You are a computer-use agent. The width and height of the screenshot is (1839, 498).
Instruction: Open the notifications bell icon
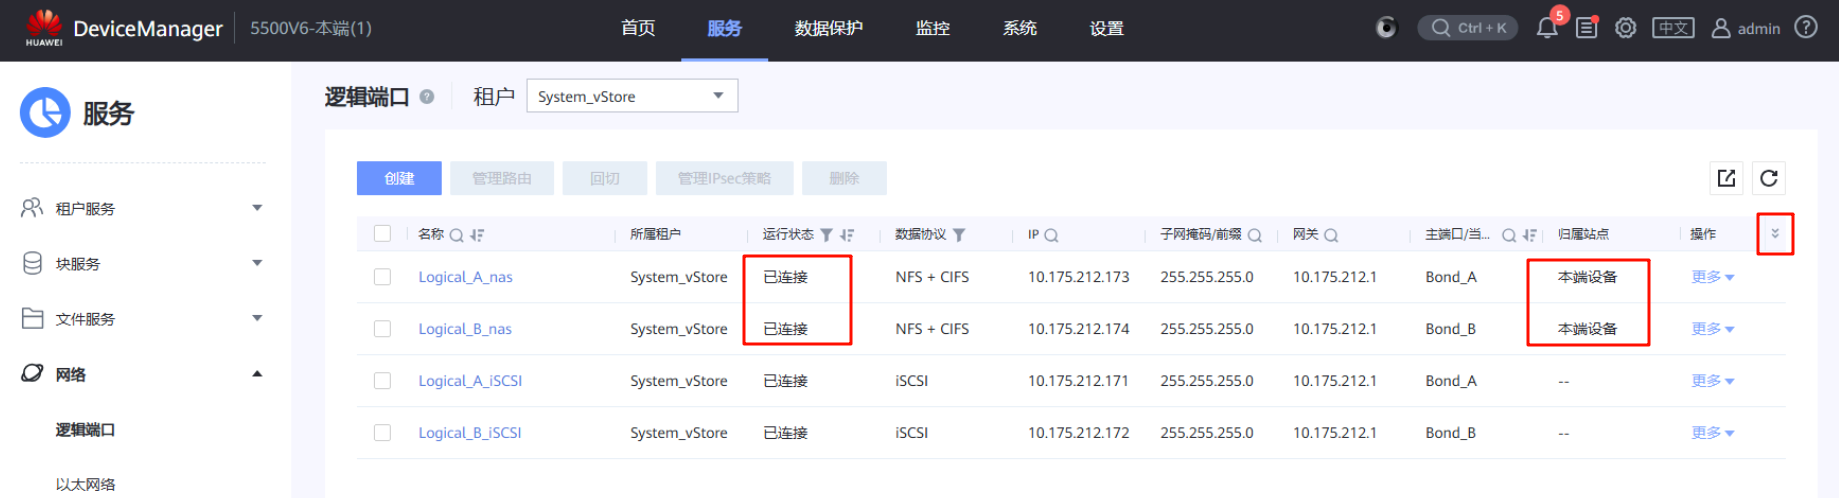tap(1546, 28)
